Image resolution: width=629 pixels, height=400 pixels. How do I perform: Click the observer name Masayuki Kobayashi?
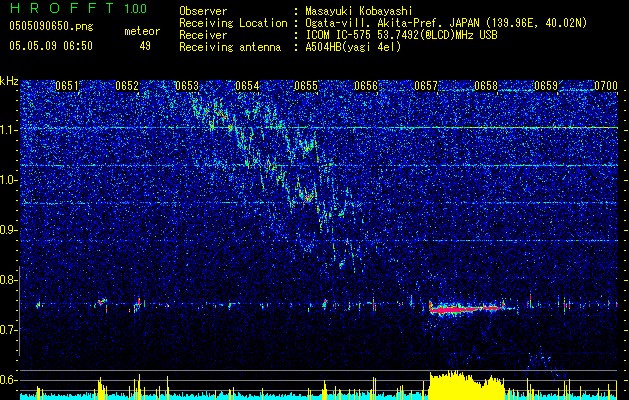pyautogui.click(x=359, y=12)
